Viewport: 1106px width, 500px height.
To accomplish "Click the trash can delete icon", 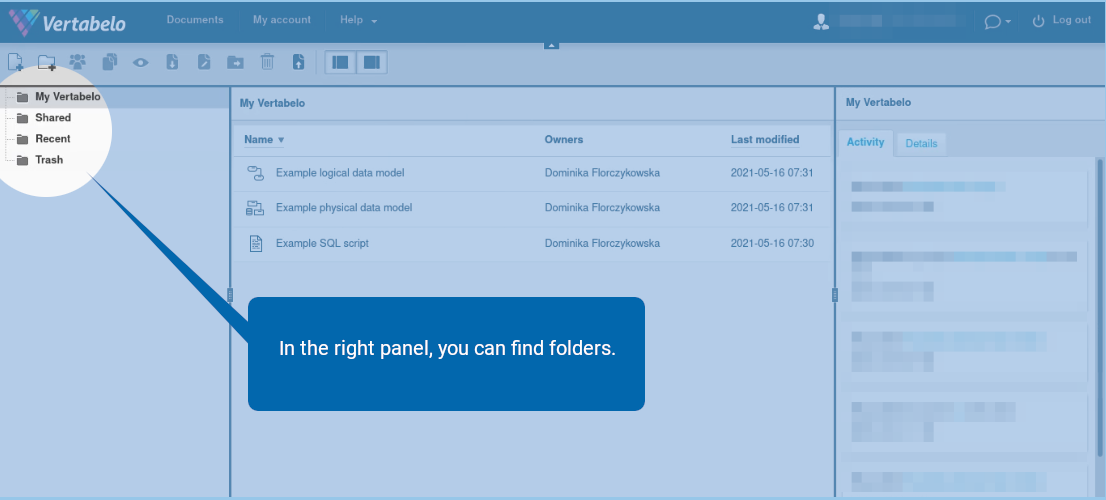I will tap(267, 62).
